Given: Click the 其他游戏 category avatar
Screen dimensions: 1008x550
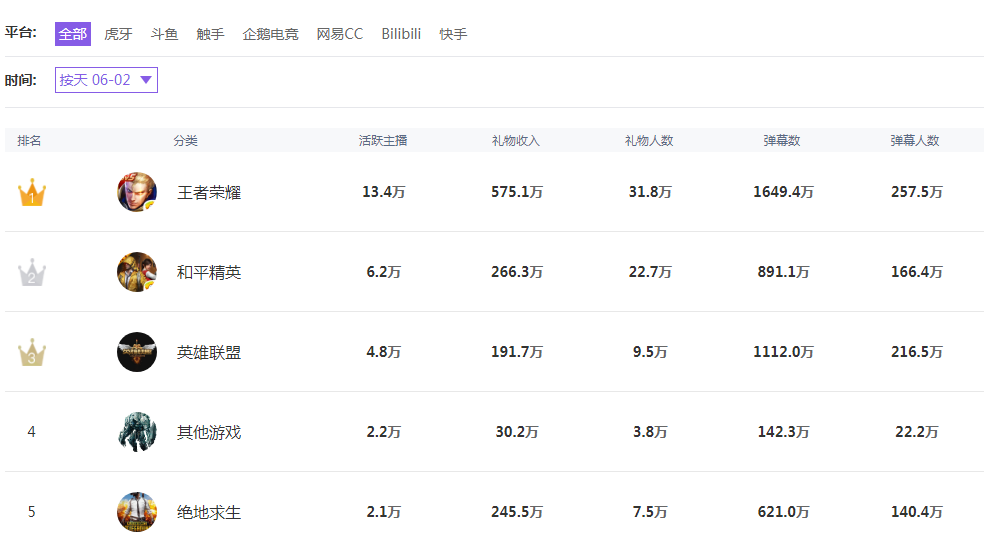Looking at the screenshot, I should pyautogui.click(x=137, y=432).
